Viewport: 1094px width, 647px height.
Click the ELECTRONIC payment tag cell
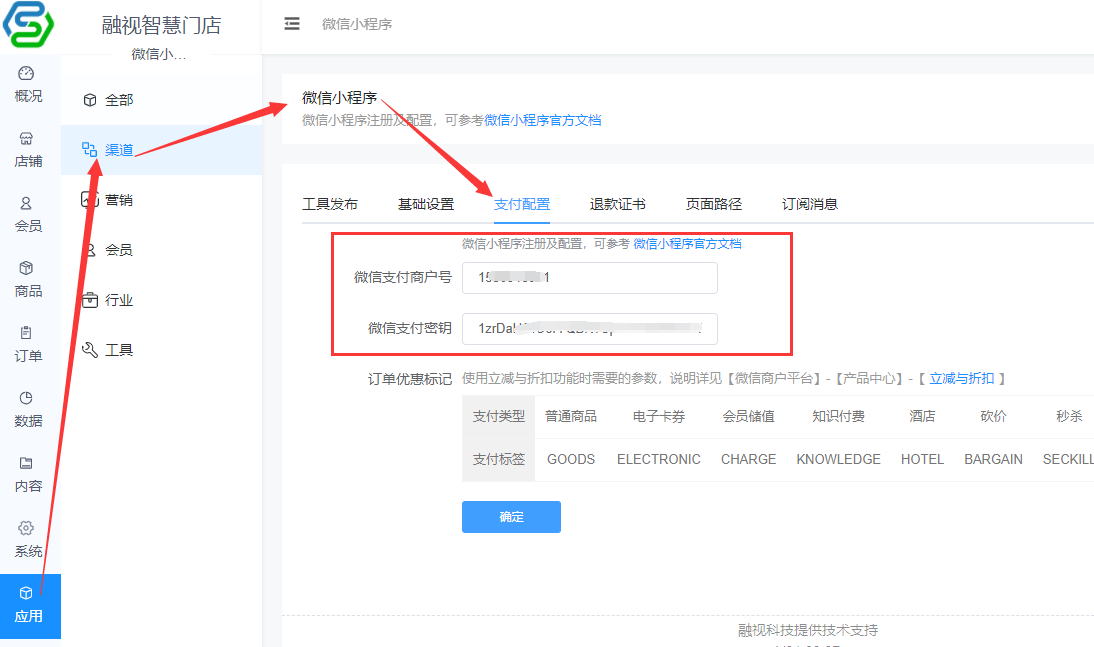coord(659,459)
